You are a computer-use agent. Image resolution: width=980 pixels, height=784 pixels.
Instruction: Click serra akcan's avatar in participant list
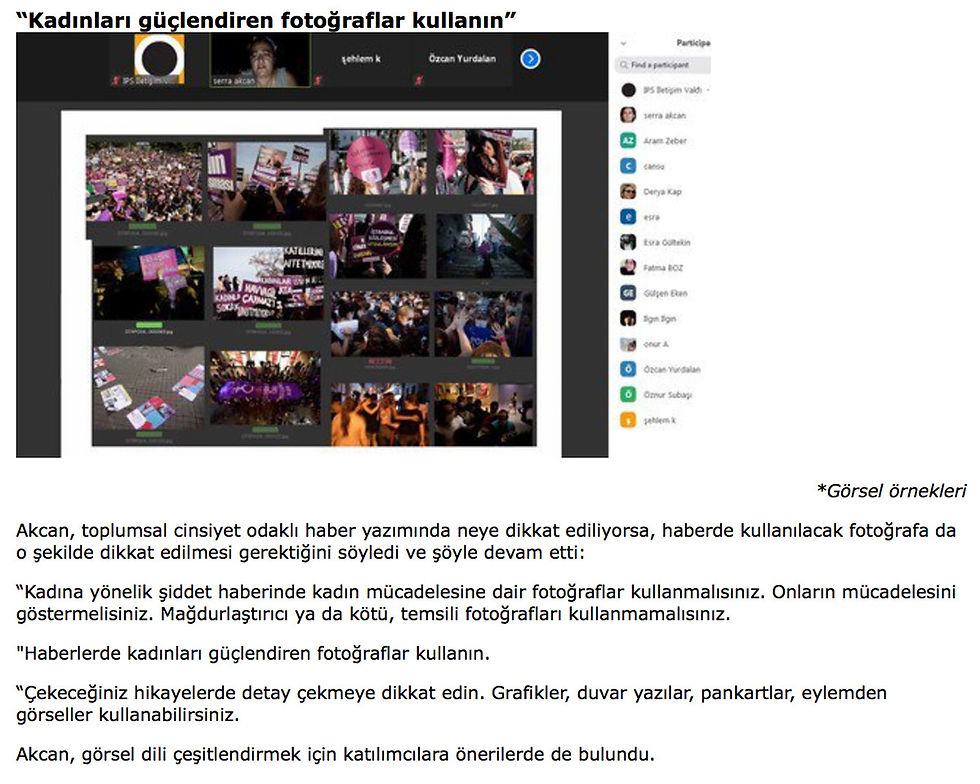[x=628, y=115]
